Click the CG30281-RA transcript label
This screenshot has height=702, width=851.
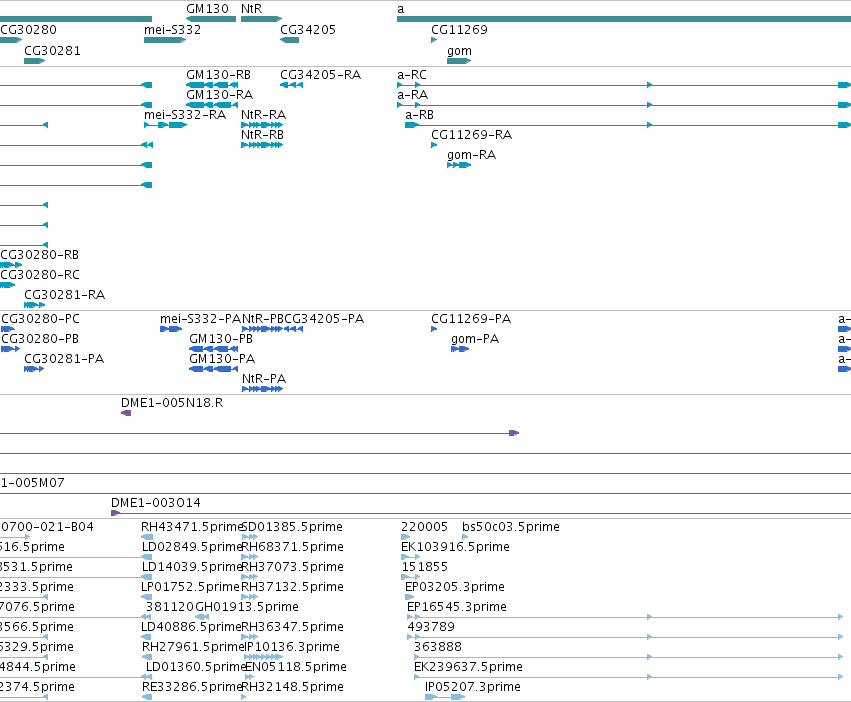[x=64, y=295]
